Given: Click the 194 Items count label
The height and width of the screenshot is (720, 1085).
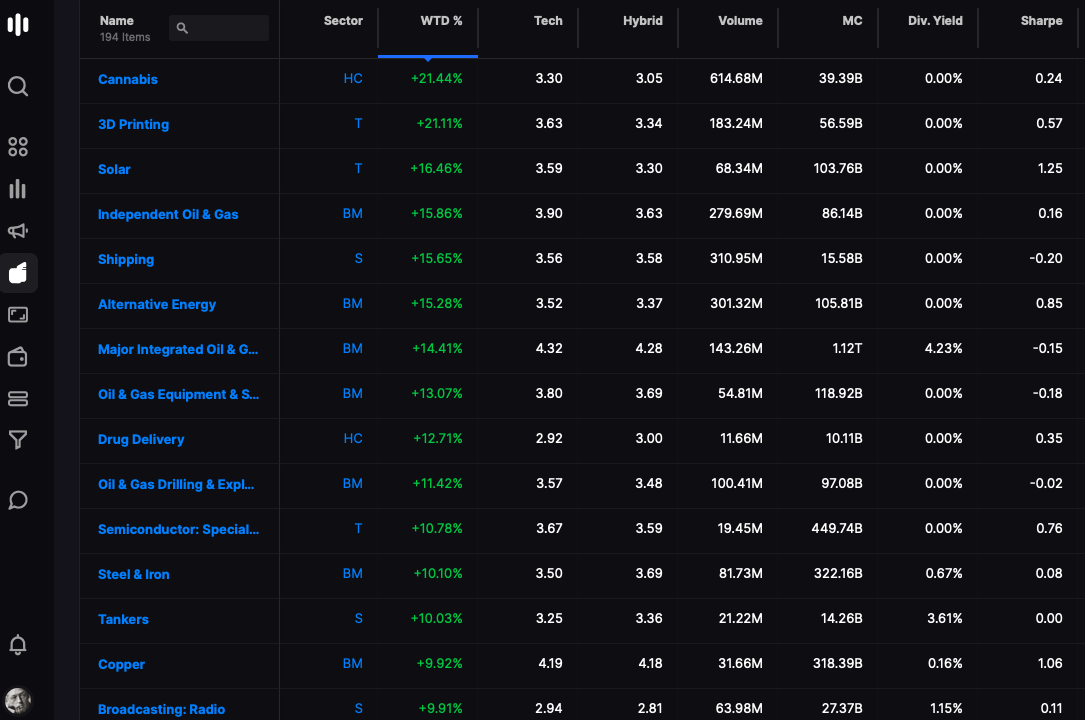Looking at the screenshot, I should point(125,37).
